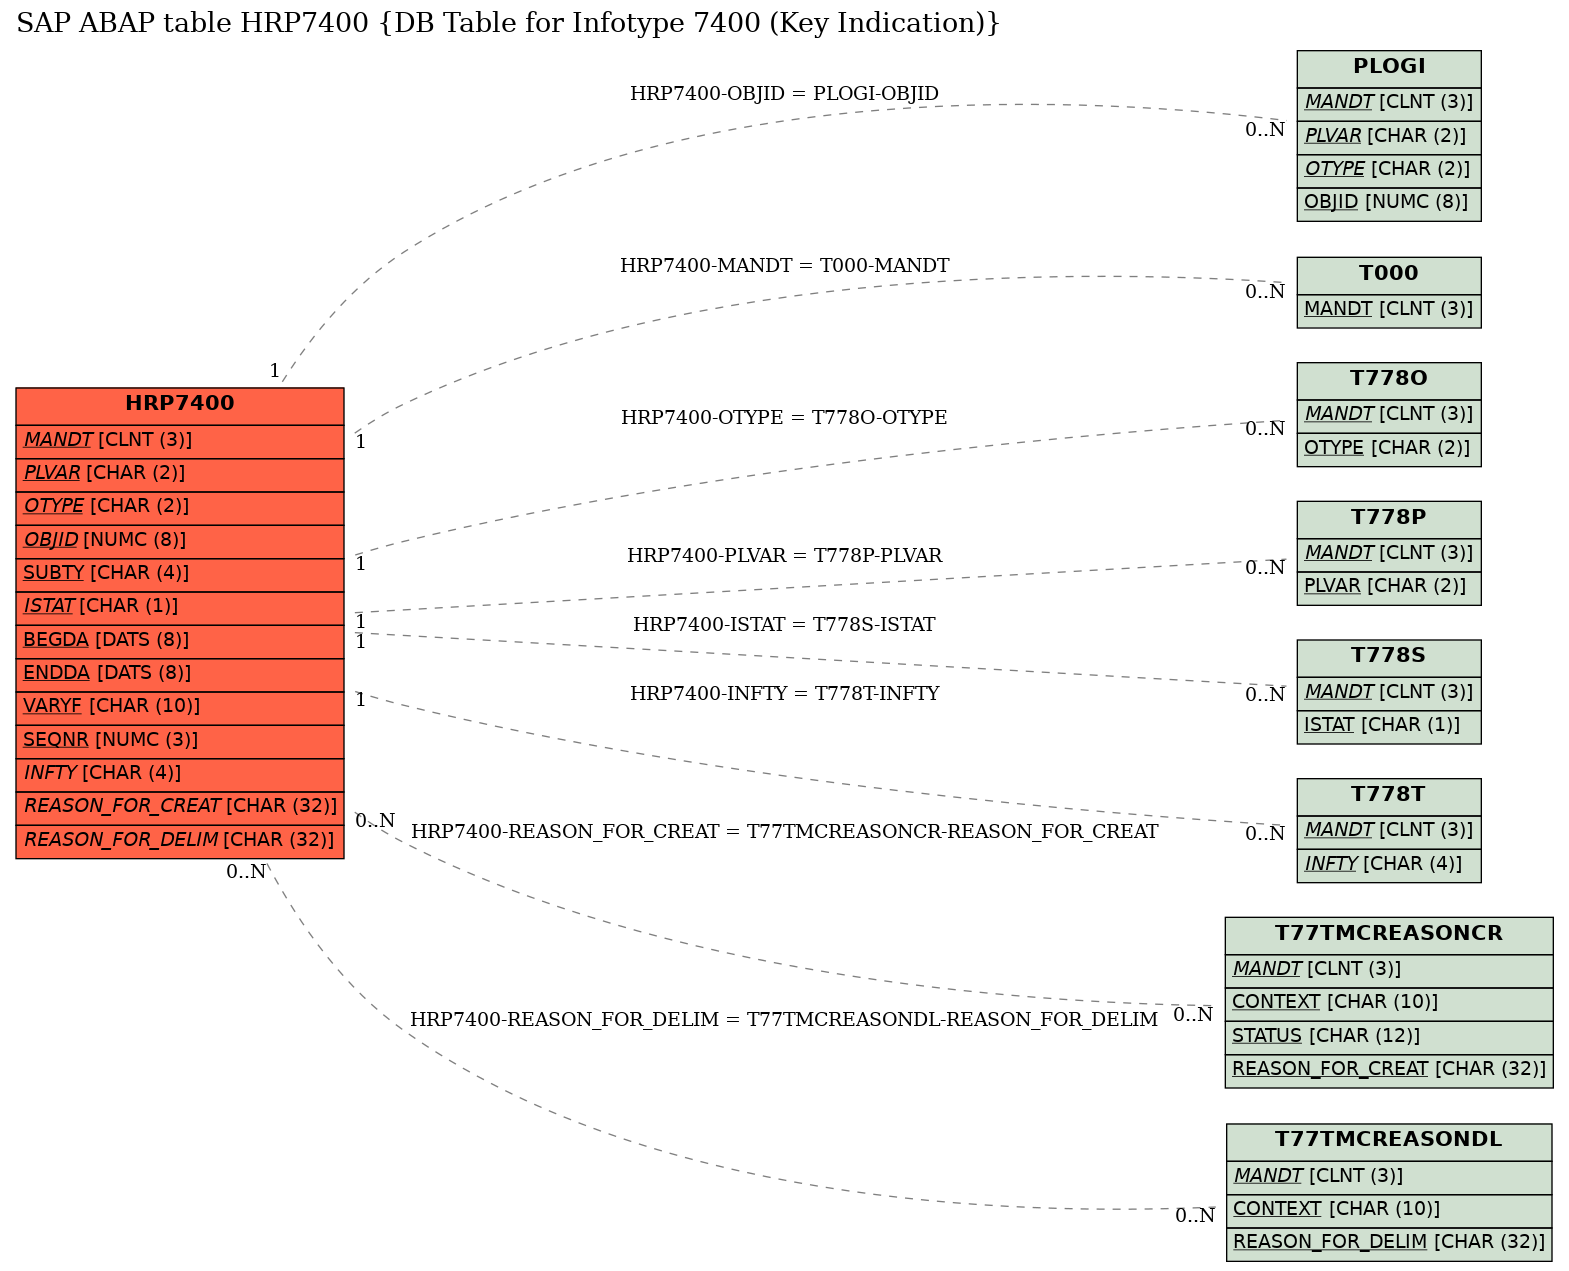
Task: Open the T778P table header
Action: (x=1389, y=519)
